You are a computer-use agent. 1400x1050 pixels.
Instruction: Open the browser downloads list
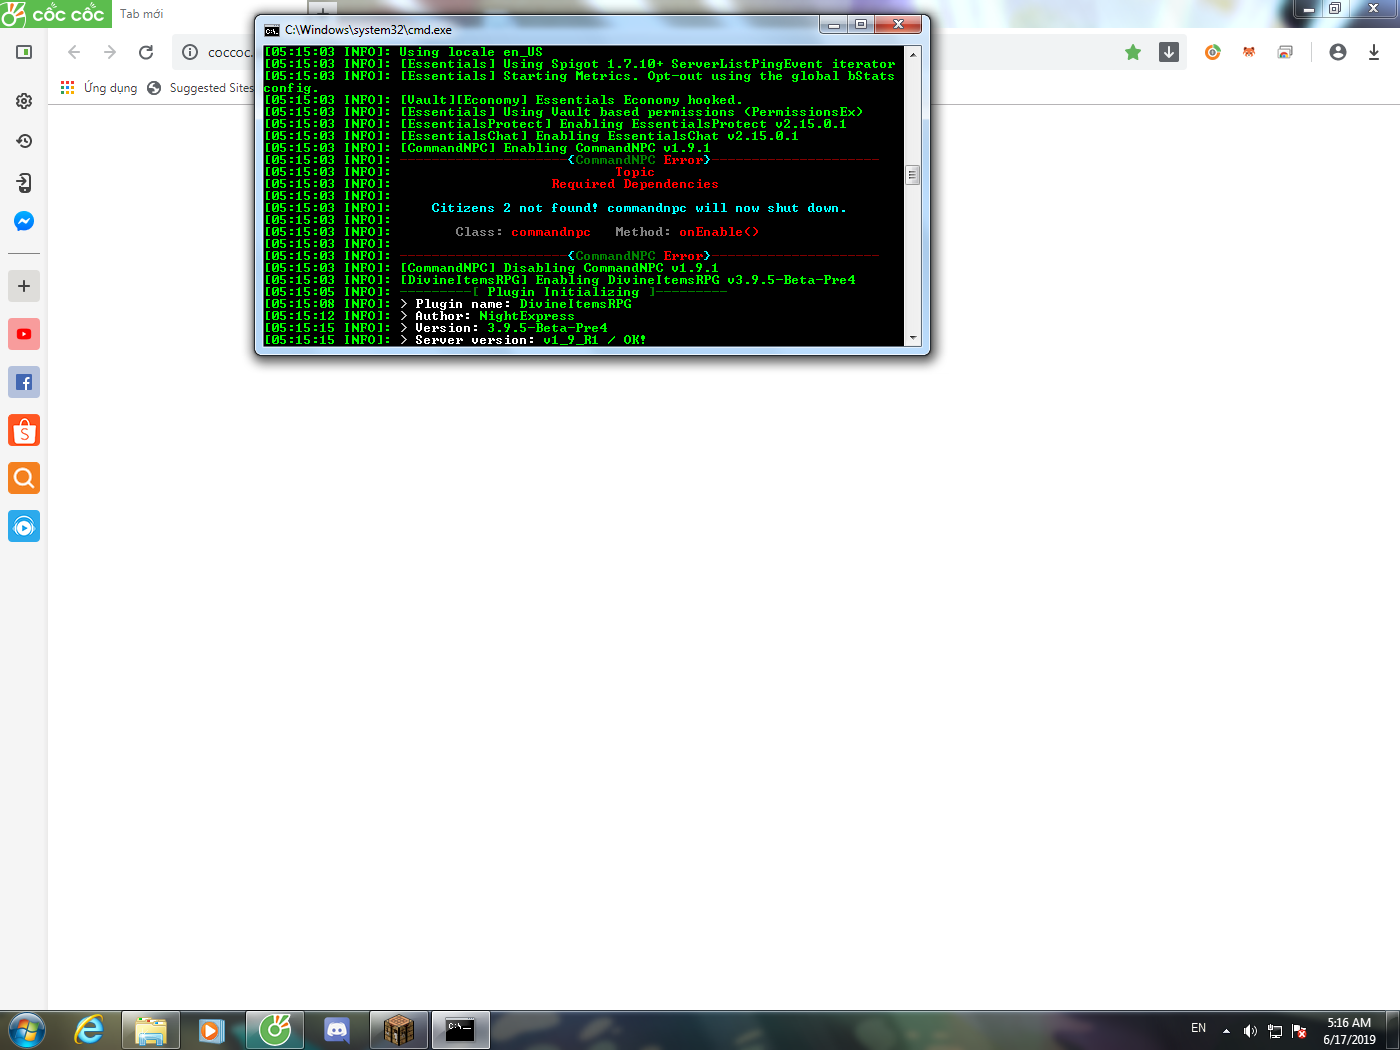coord(1374,52)
